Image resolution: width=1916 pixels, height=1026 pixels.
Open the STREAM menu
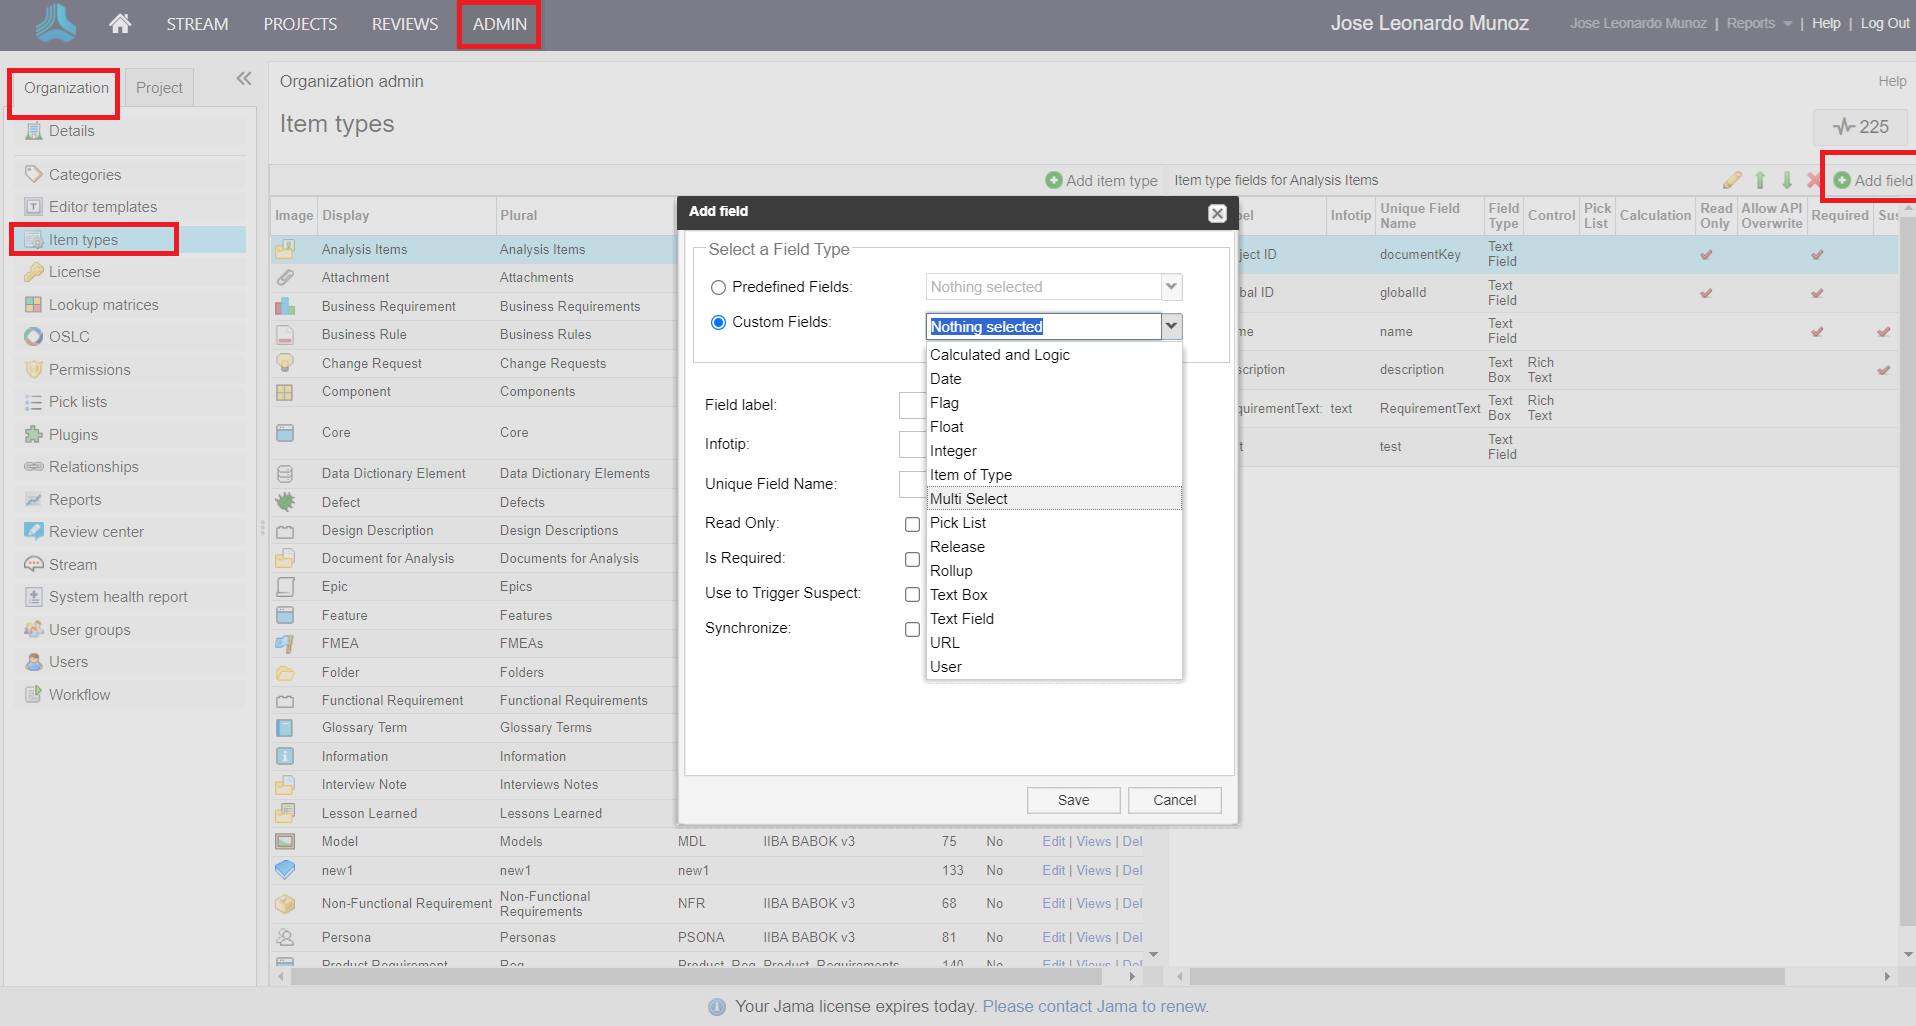point(197,24)
